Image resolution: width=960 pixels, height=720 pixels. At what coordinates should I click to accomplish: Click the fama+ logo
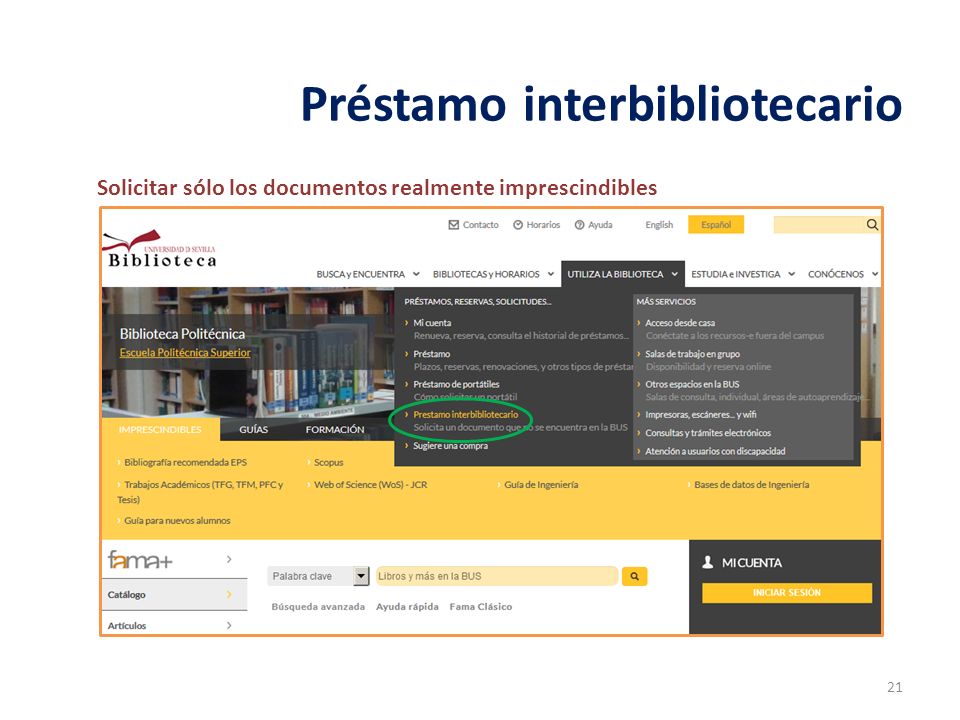click(x=140, y=560)
